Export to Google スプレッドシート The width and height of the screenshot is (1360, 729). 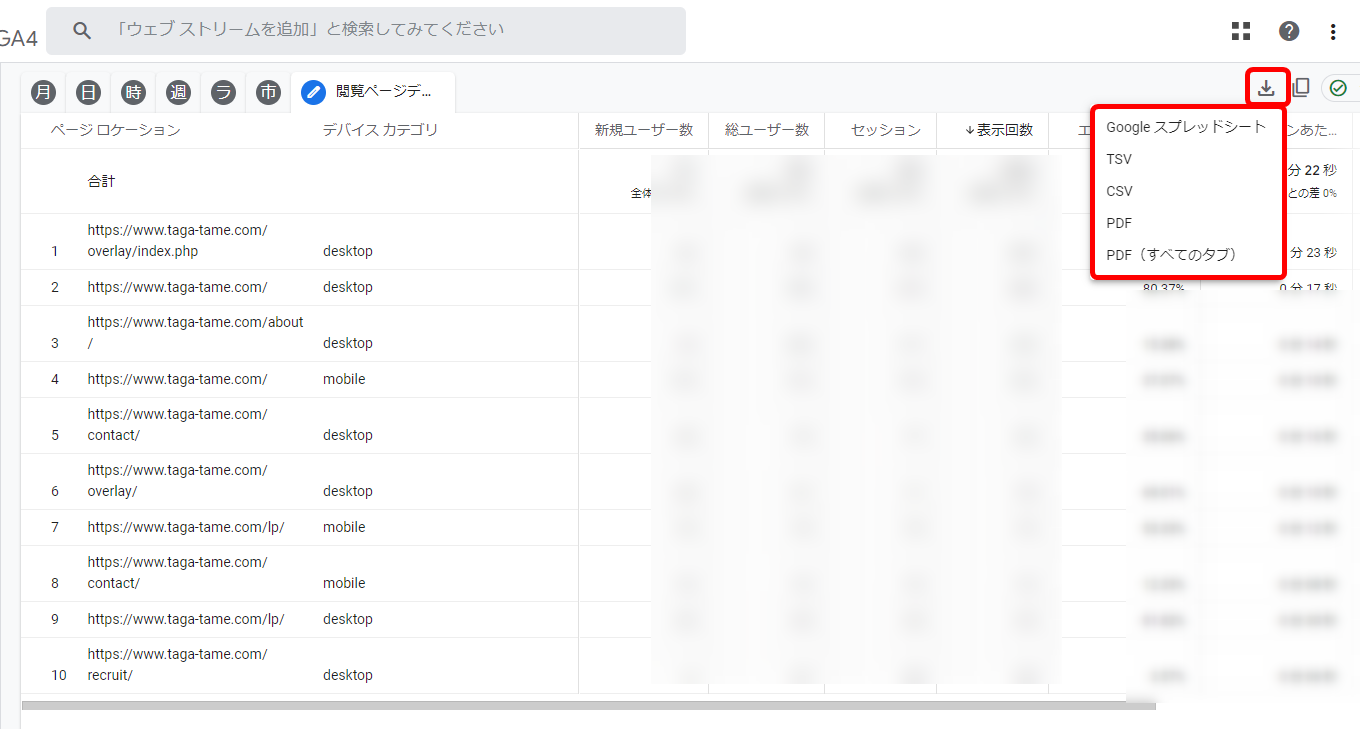(x=1186, y=127)
